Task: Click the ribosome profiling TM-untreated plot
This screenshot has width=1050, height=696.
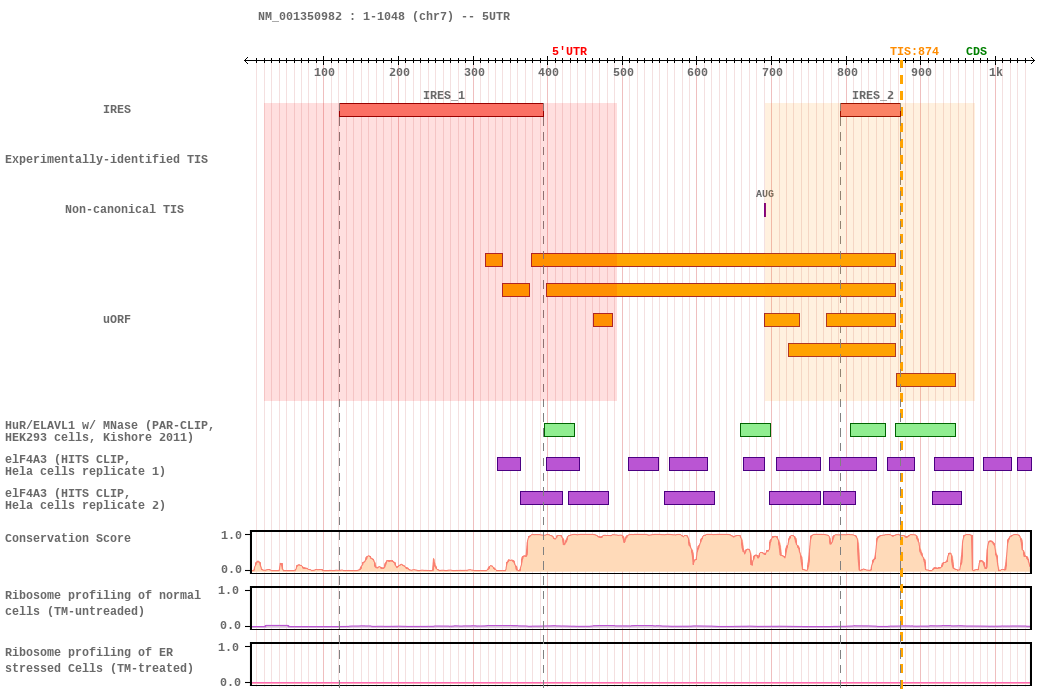Action: point(641,608)
